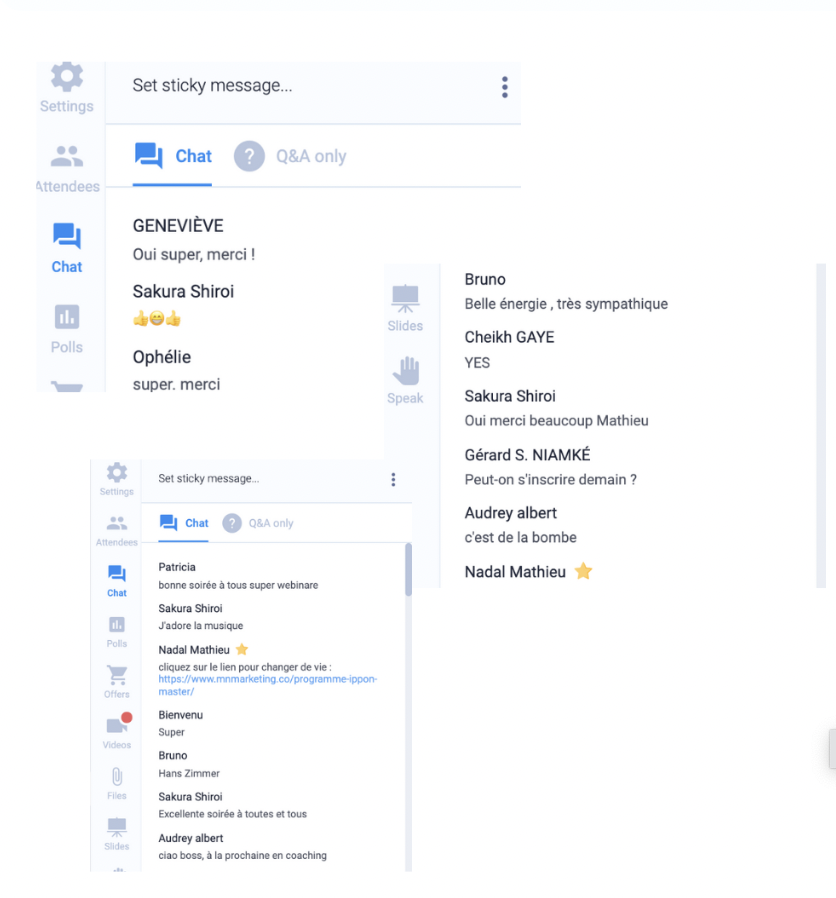Click Nadal Mathieu's name in right panel

(x=515, y=572)
